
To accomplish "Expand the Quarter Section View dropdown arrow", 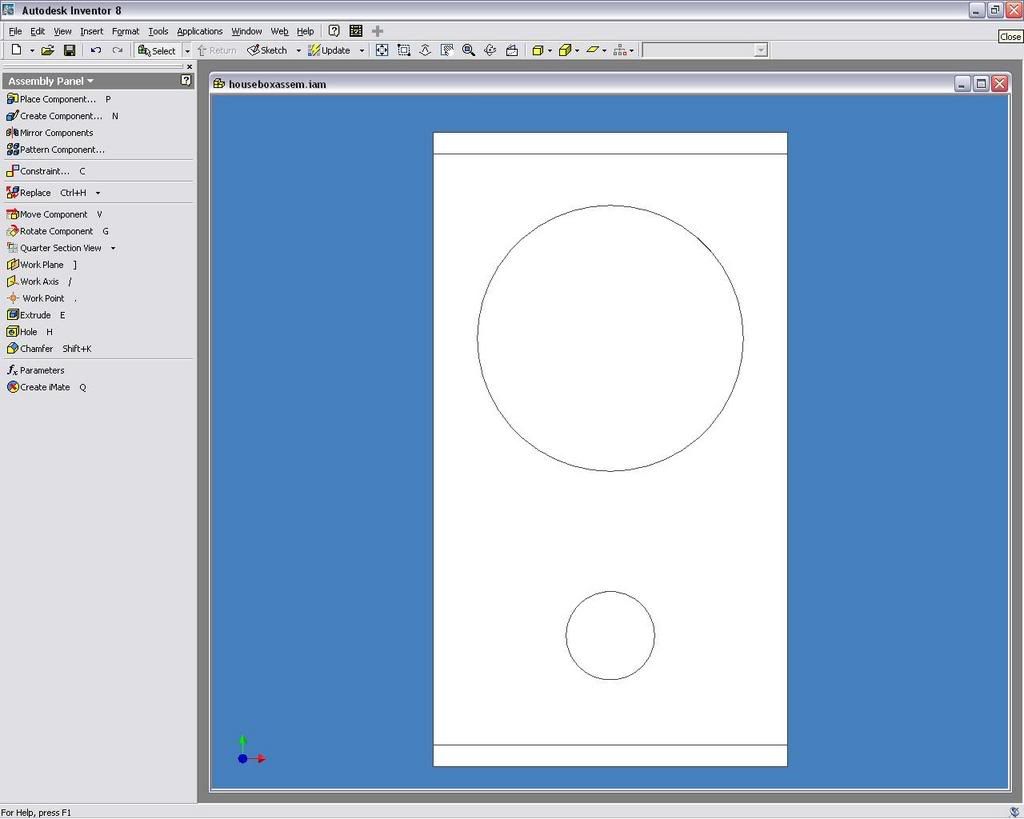I will pos(113,248).
